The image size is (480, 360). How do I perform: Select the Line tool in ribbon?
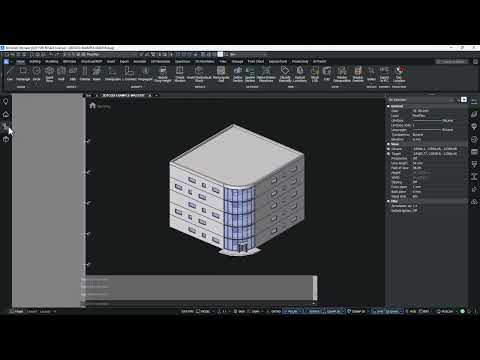coord(10,74)
